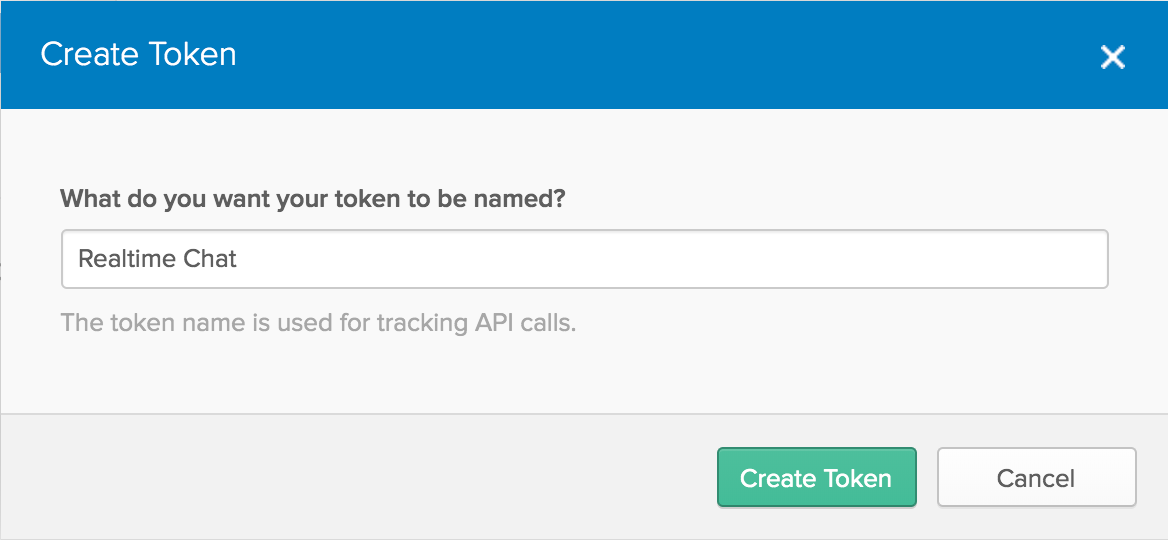Click the light body area below the helper text
This screenshot has width=1168, height=540.
coord(584,375)
